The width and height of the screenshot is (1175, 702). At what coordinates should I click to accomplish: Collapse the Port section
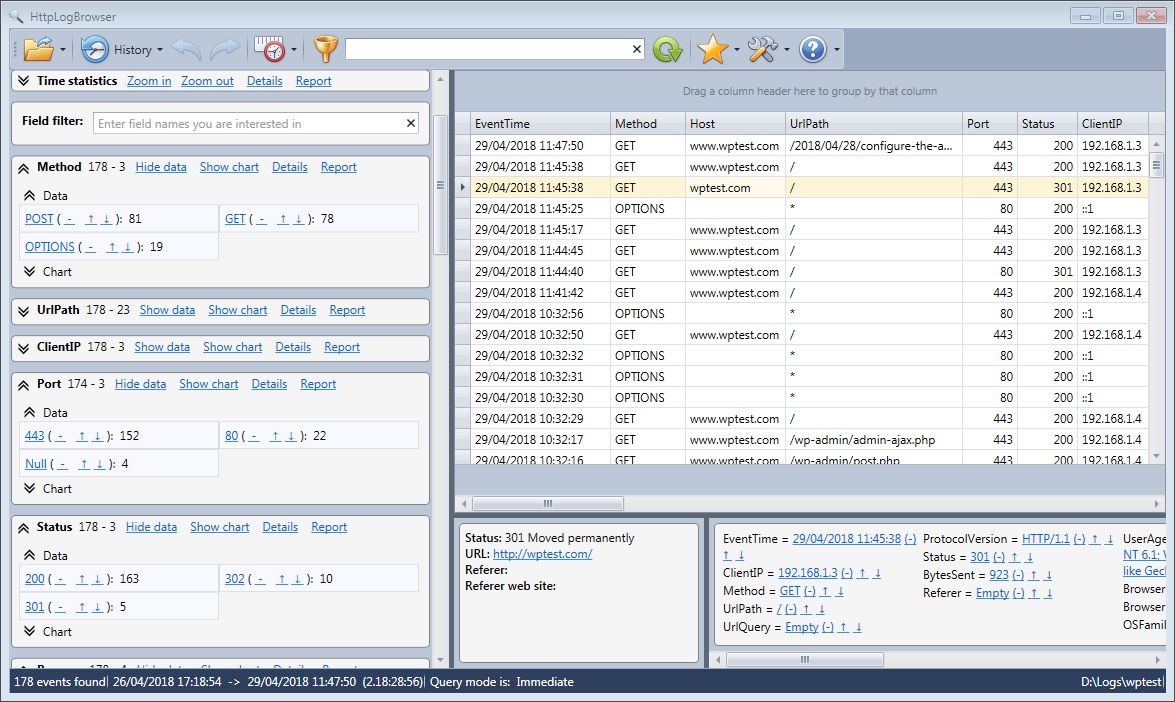24,384
